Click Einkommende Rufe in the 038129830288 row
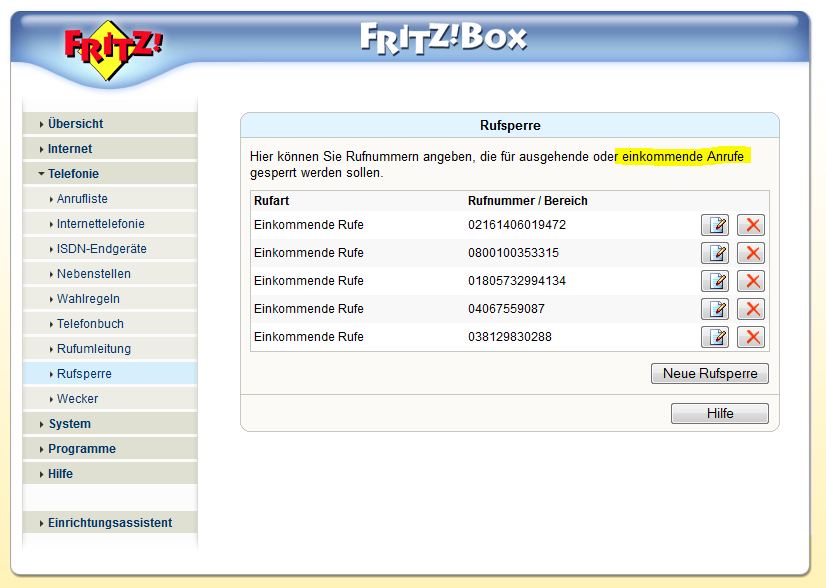This screenshot has width=826, height=588. pyautogui.click(x=309, y=337)
